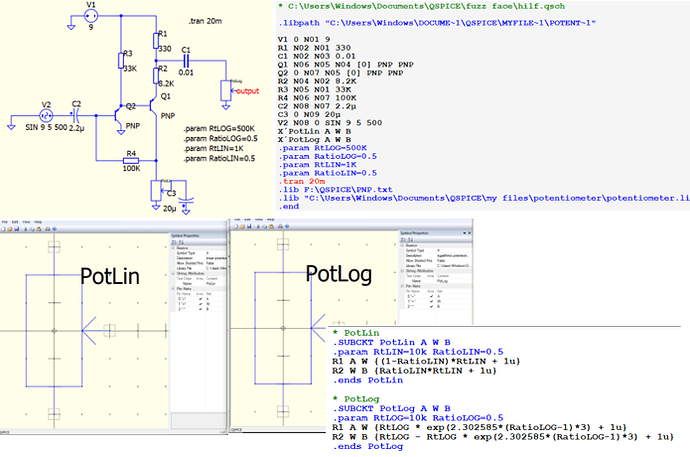Image resolution: width=690 pixels, height=457 pixels.
Task: Toggle checkmark on pin 2 row in PotLog
Action: [432, 306]
